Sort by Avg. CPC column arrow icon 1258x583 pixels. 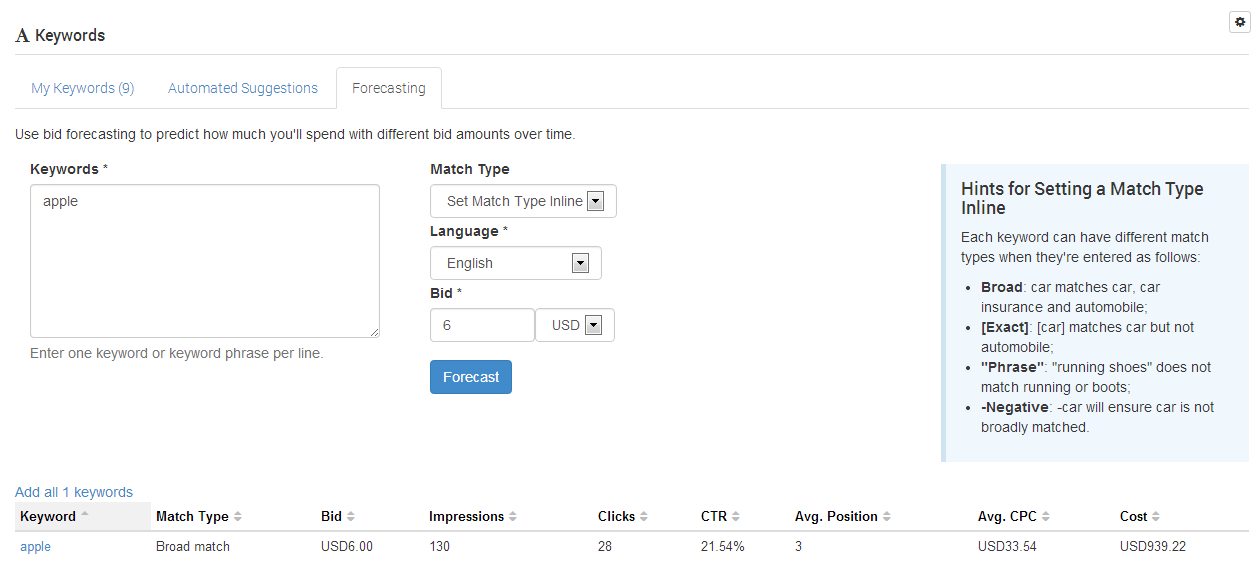click(x=1047, y=517)
